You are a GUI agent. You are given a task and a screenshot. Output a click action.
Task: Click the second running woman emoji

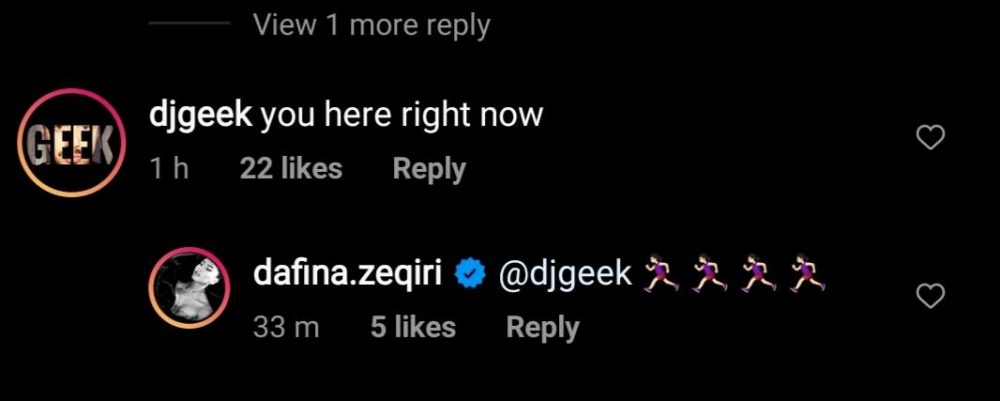pos(709,272)
